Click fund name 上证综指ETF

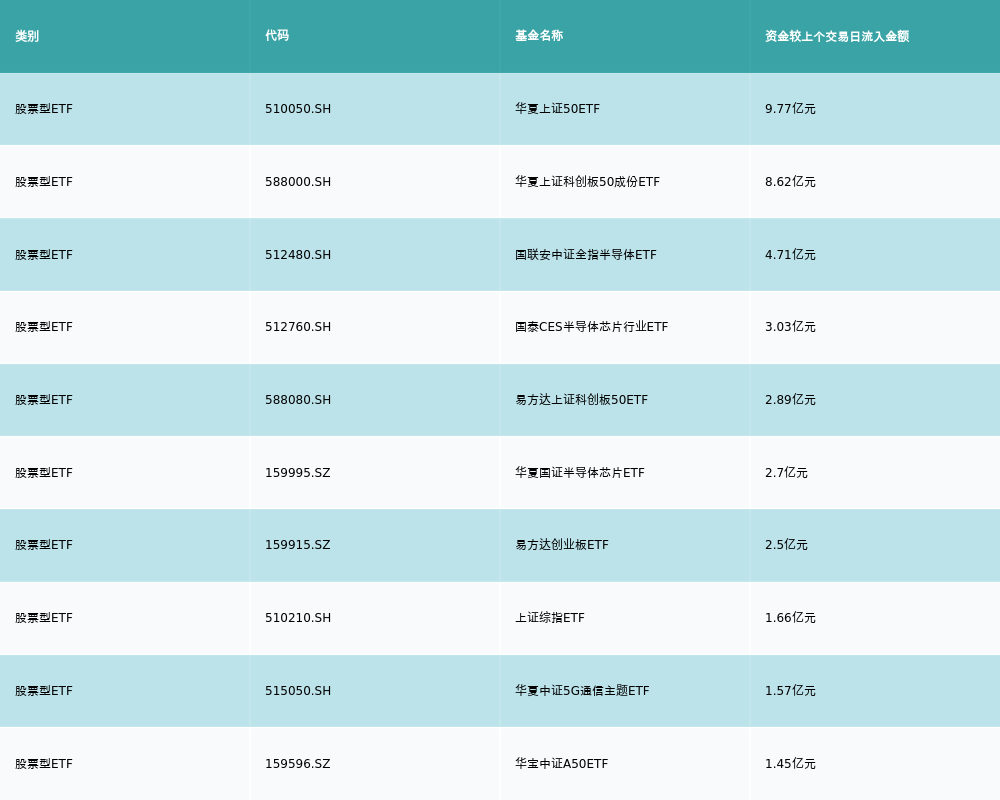click(549, 618)
